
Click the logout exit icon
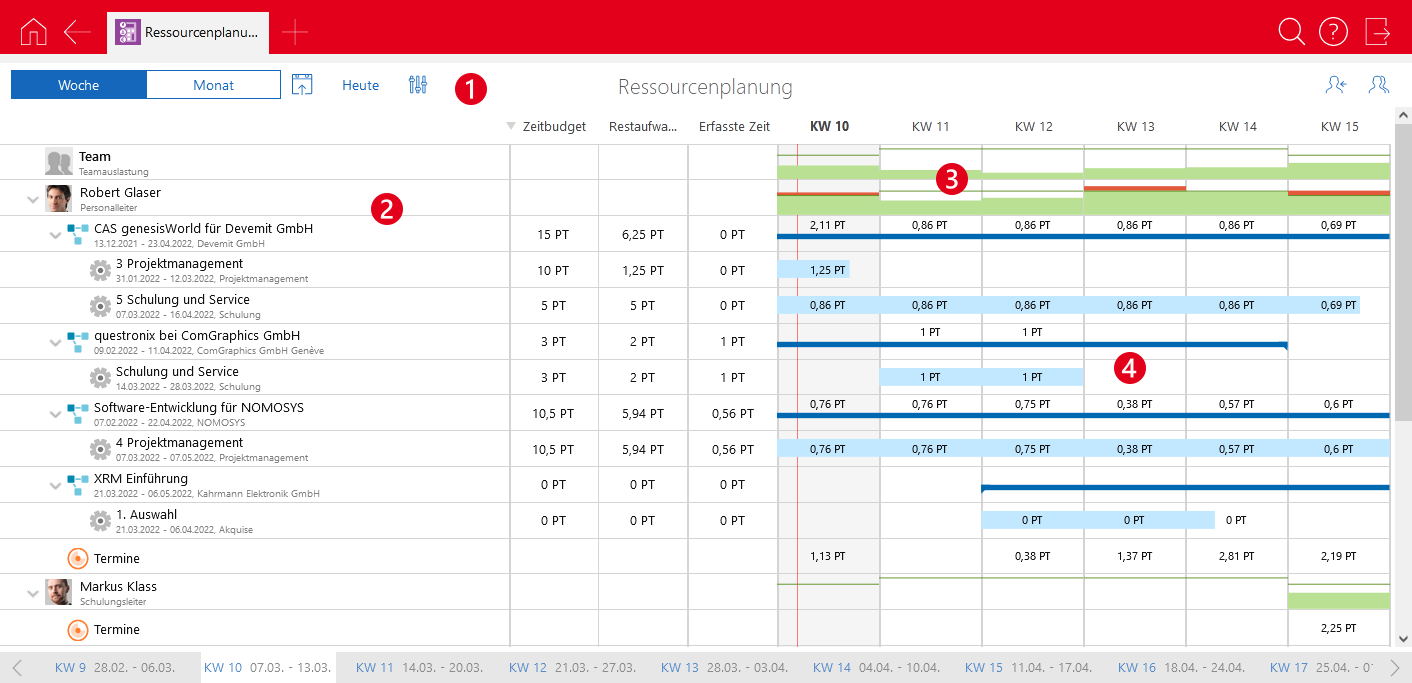(1377, 31)
